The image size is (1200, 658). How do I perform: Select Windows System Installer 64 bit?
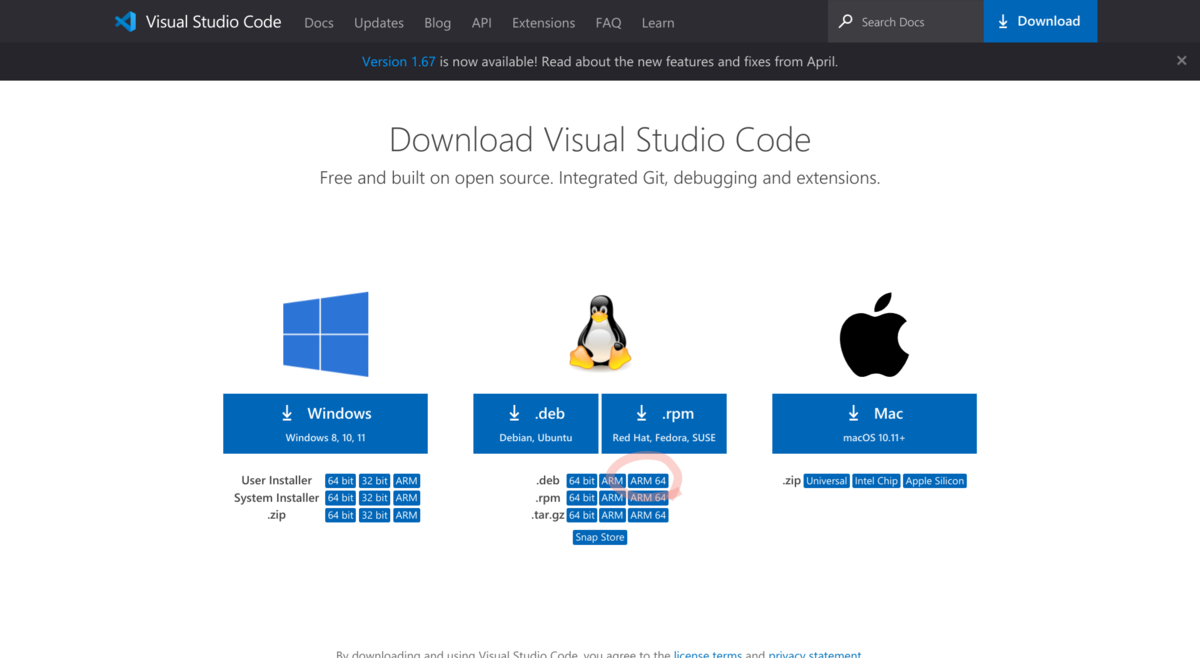click(340, 498)
